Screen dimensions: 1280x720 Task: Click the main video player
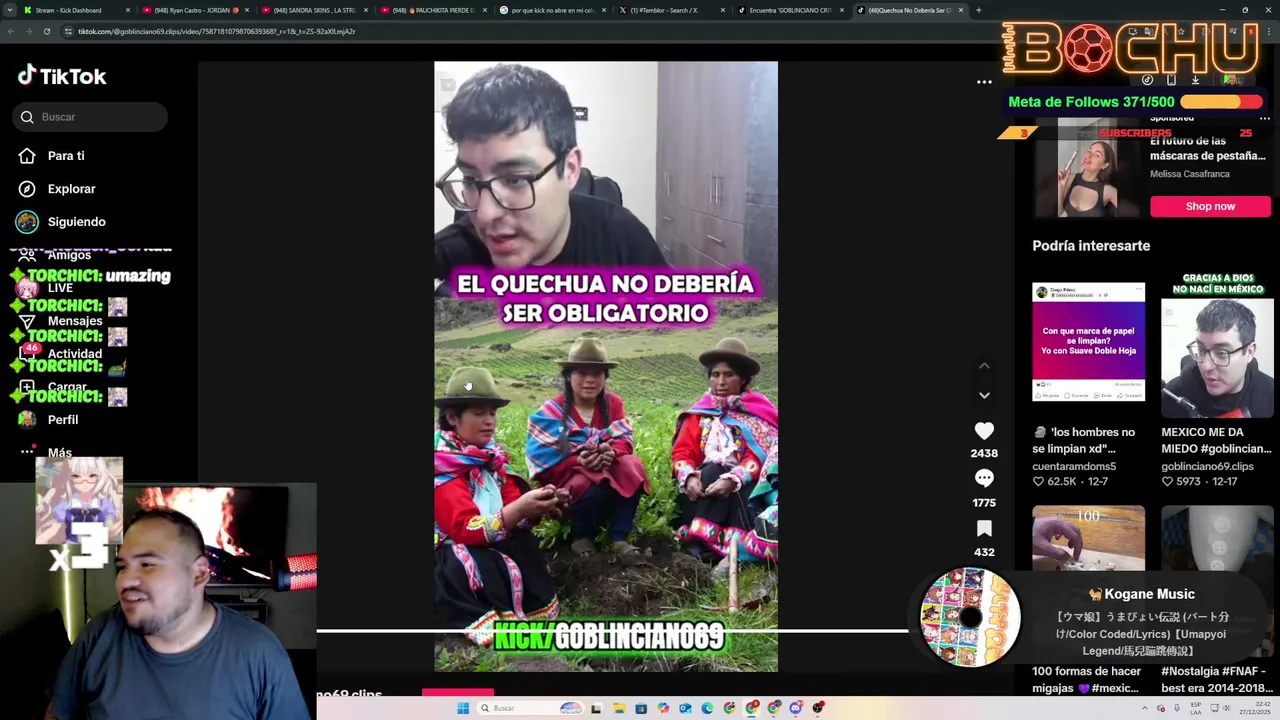click(x=606, y=366)
